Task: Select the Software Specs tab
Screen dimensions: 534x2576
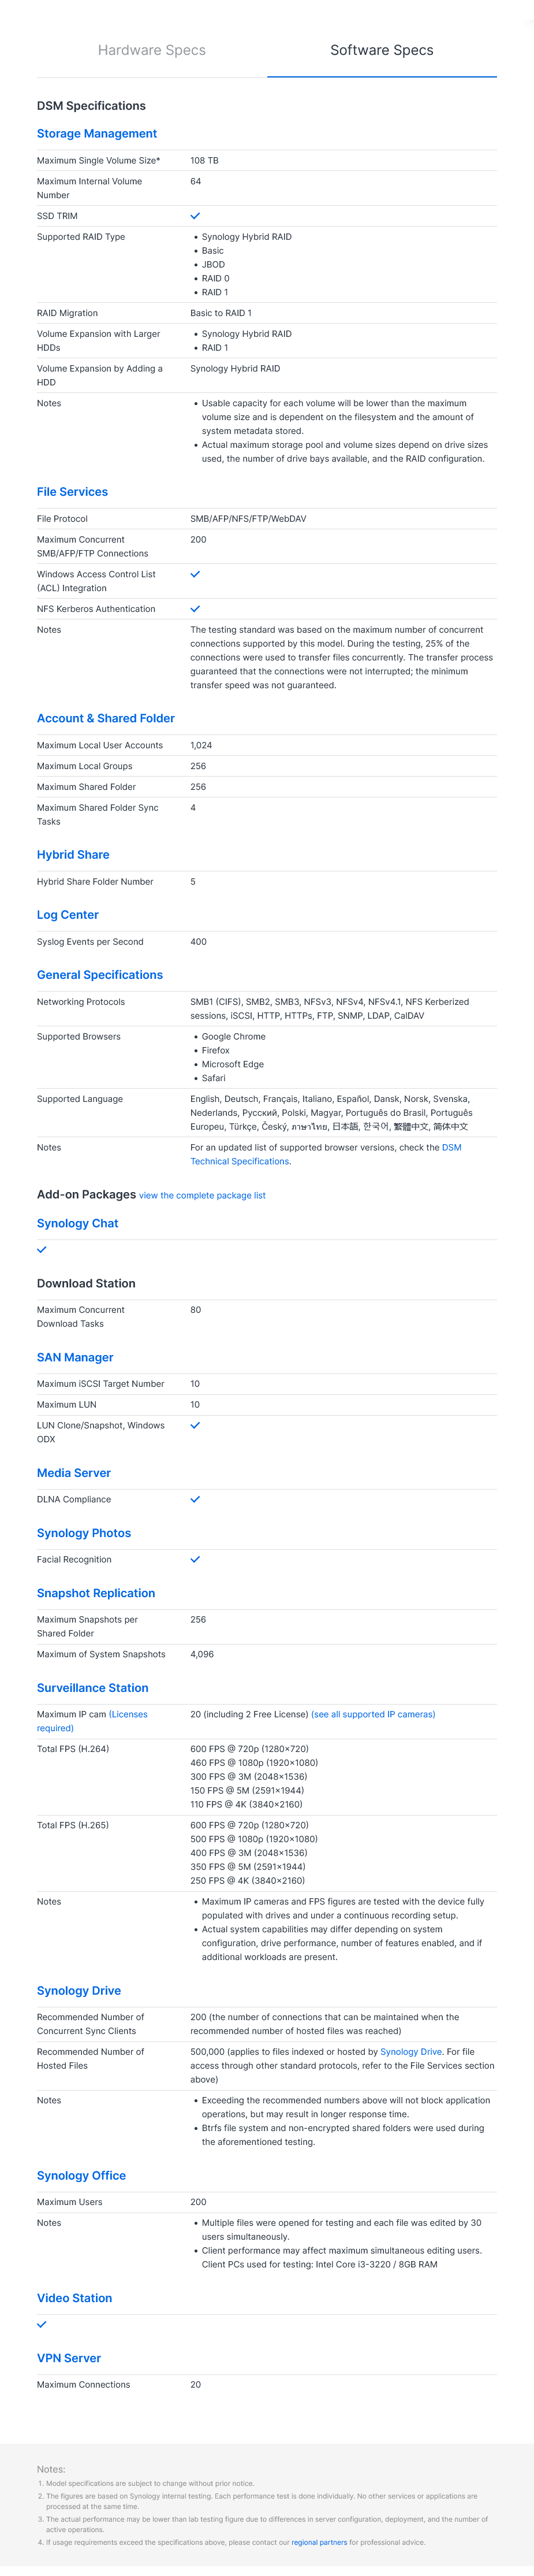Action: point(381,50)
